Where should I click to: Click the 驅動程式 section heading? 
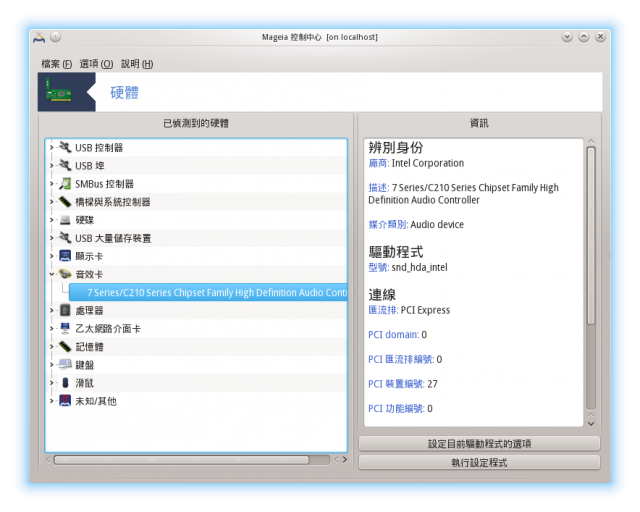[396, 252]
